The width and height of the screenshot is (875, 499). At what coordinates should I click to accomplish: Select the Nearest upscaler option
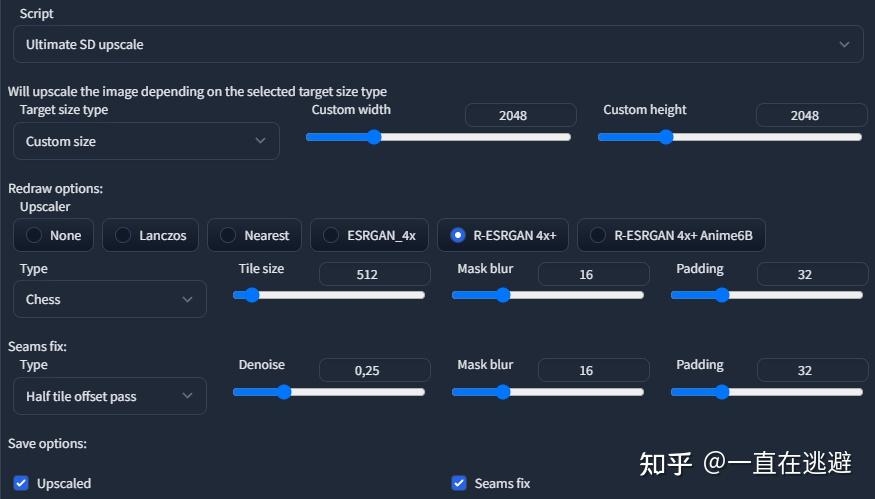[254, 235]
